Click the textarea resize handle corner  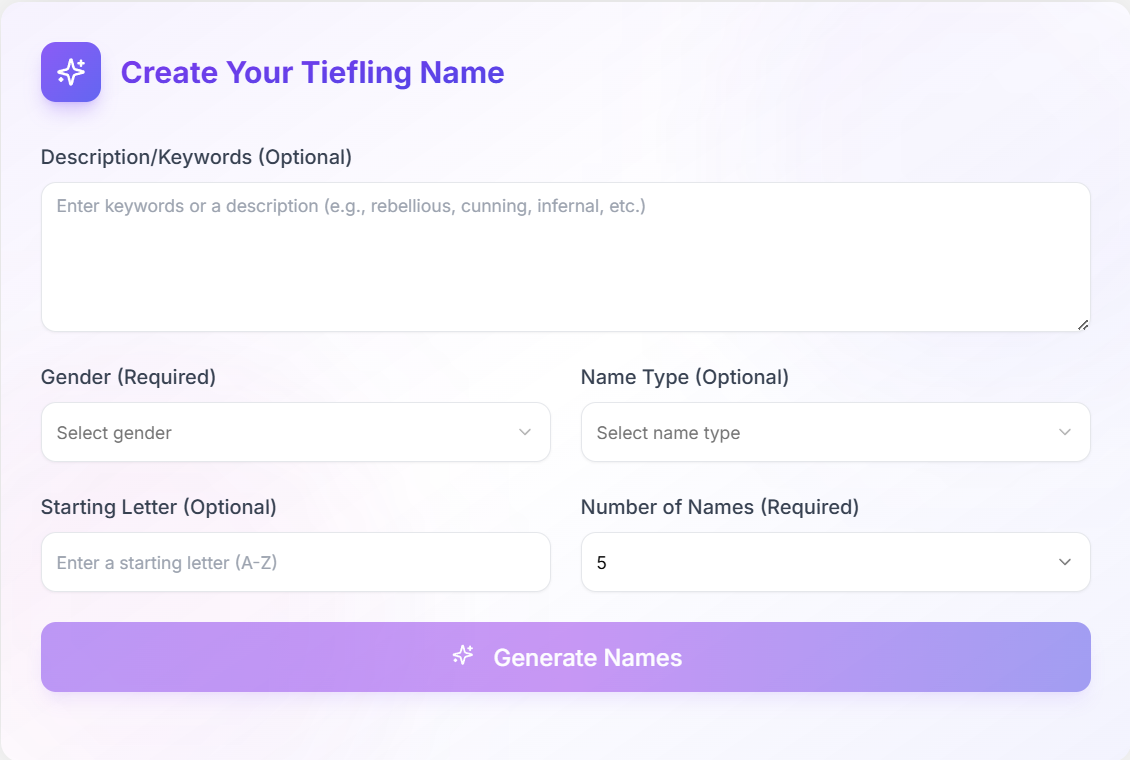click(x=1082, y=325)
